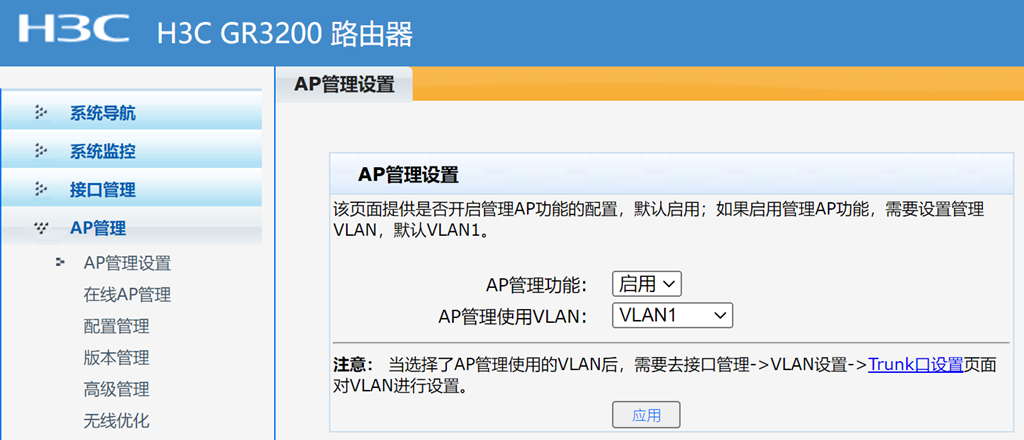Select AP管理设置 in the sidebar
Screen dimensions: 1024x440
127,263
